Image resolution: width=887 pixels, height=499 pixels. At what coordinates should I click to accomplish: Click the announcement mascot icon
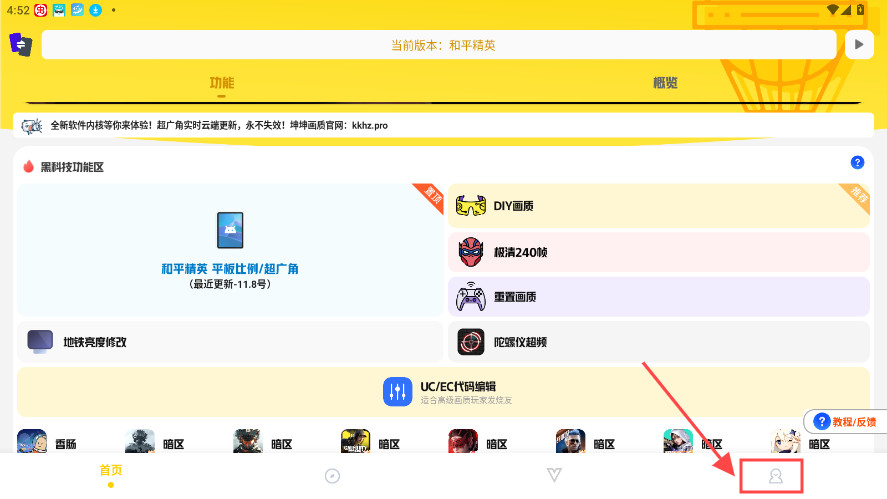[x=32, y=126]
